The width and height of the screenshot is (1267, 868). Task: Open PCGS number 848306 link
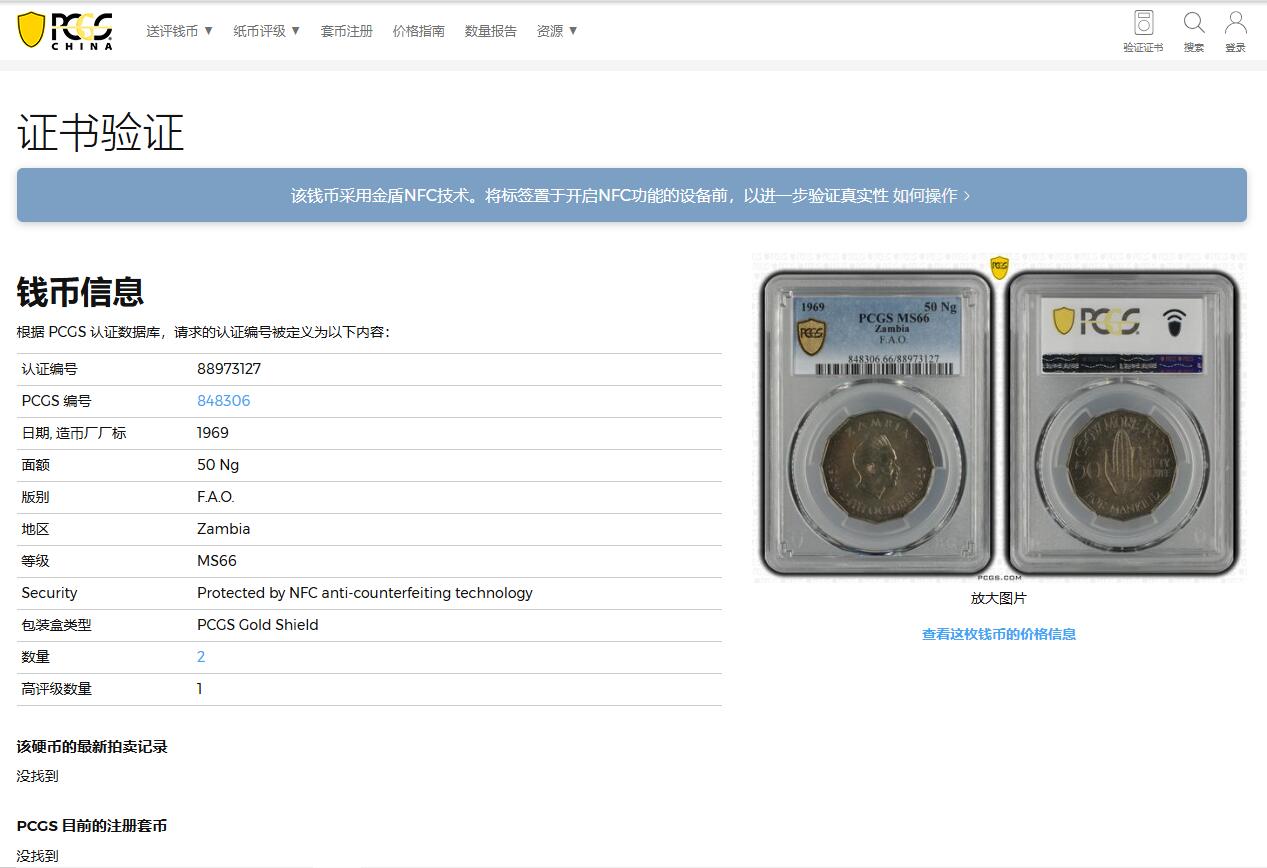point(224,401)
